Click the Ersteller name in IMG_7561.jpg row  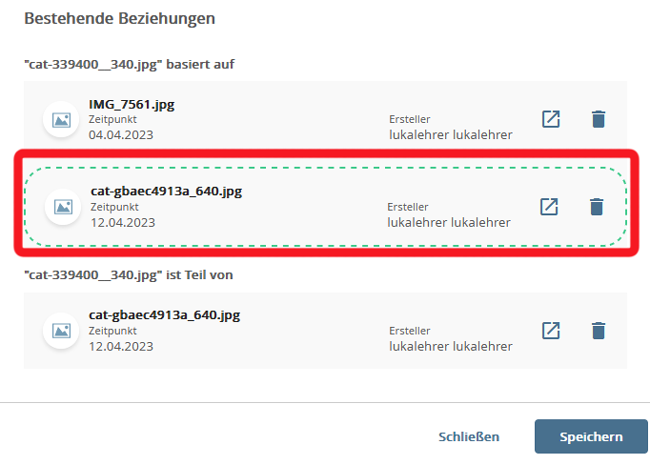[x=450, y=135]
